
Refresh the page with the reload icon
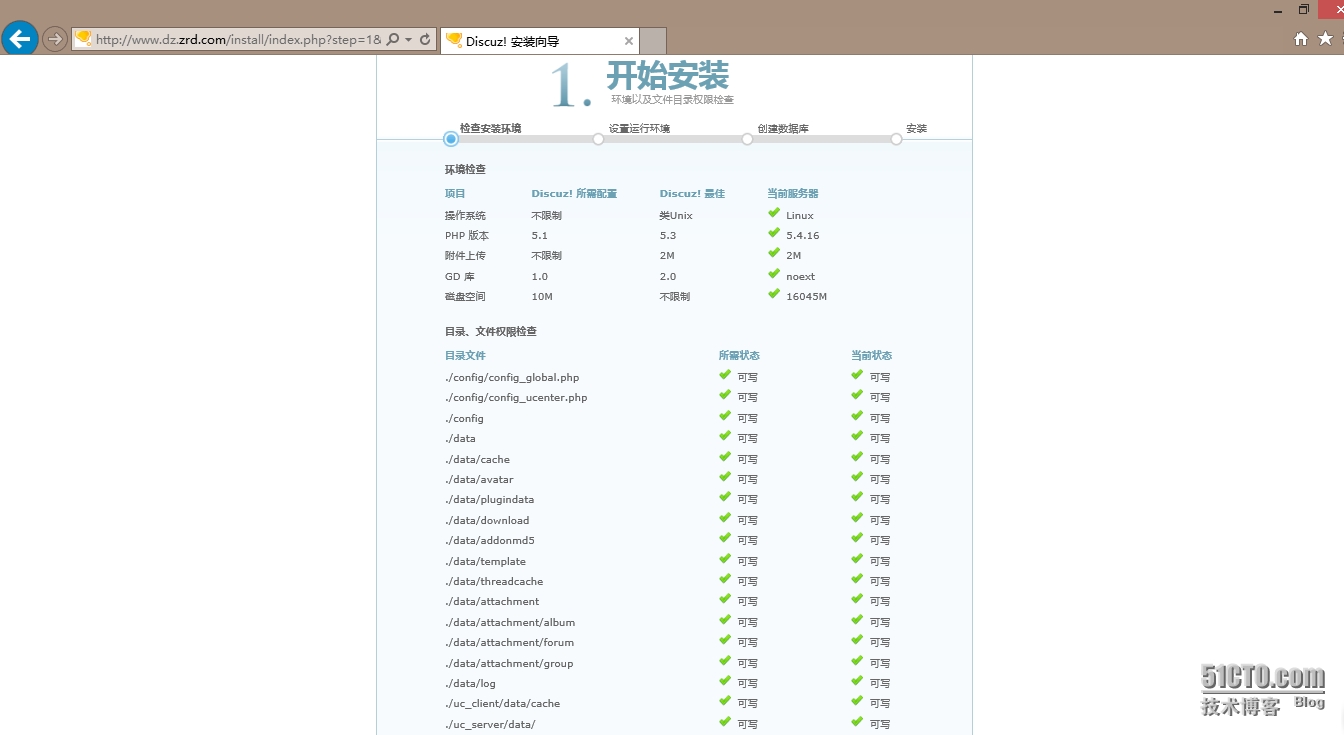click(425, 39)
